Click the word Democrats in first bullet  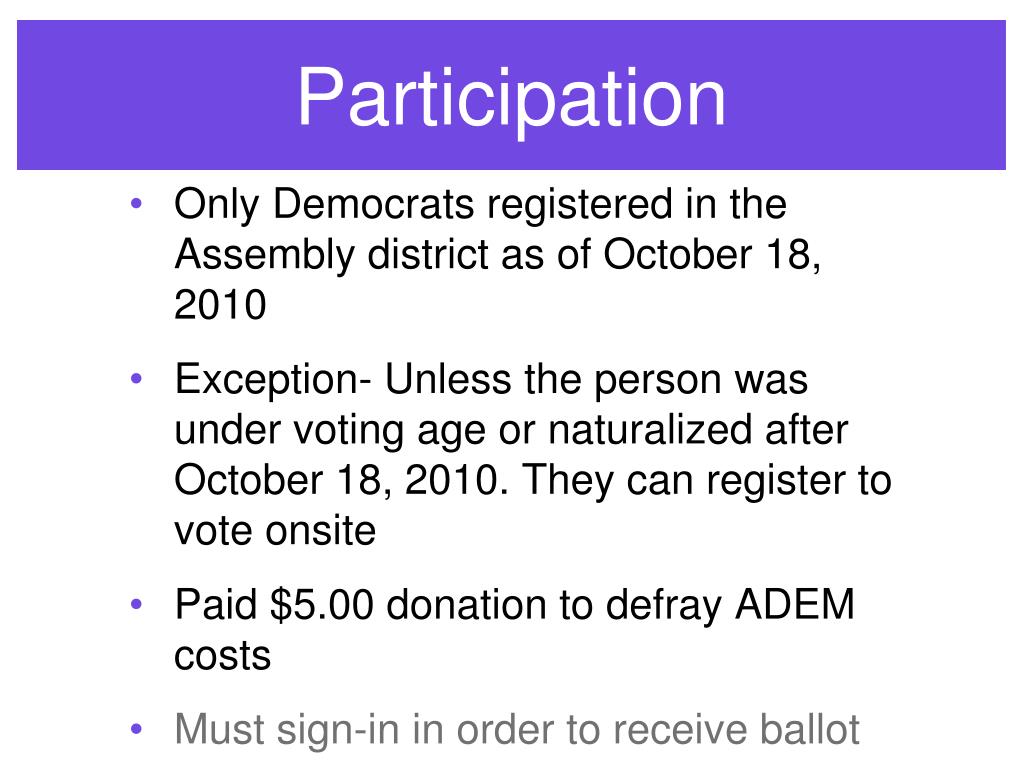[374, 204]
